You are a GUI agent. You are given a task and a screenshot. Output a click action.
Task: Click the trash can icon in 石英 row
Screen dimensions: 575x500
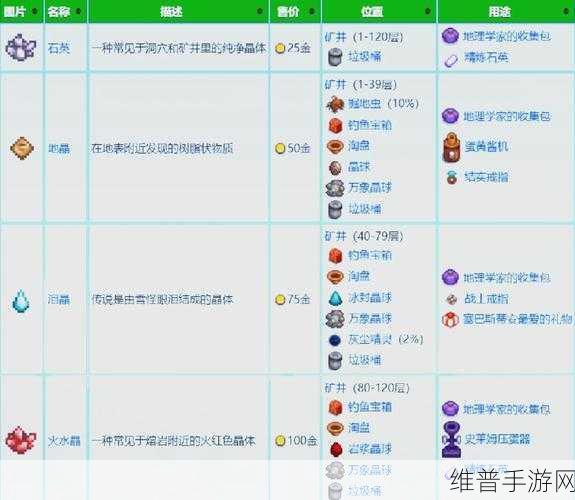[x=335, y=57]
